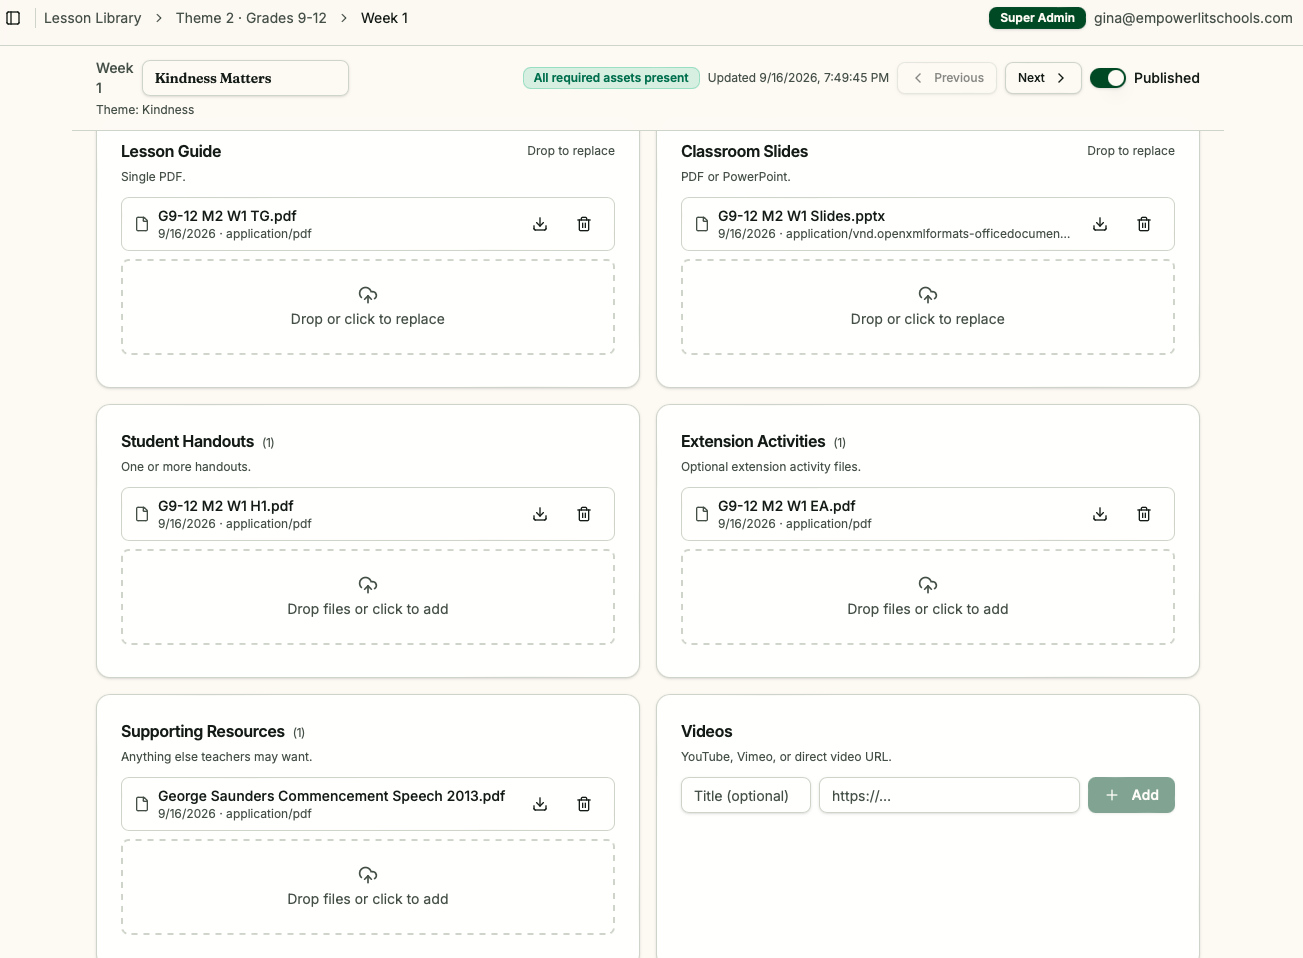The height and width of the screenshot is (958, 1303).
Task: Click file icon of TG.pdf
Action: (142, 224)
